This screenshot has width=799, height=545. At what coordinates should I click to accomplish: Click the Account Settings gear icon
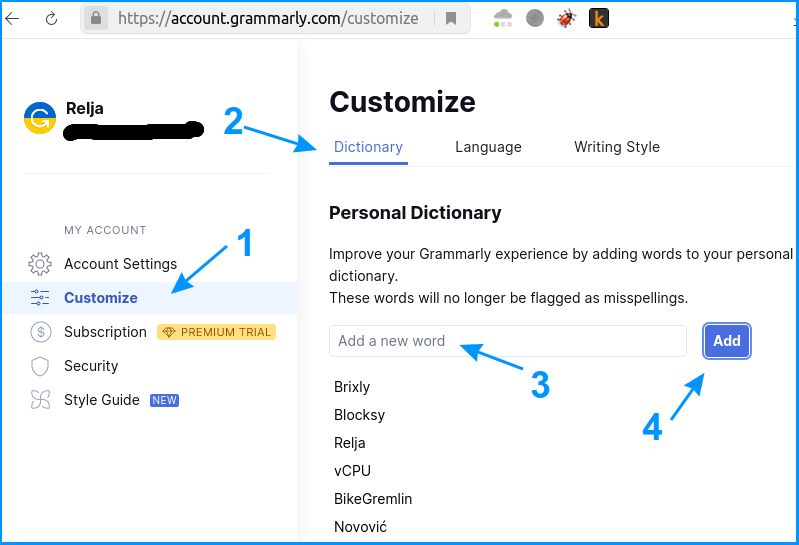40,264
